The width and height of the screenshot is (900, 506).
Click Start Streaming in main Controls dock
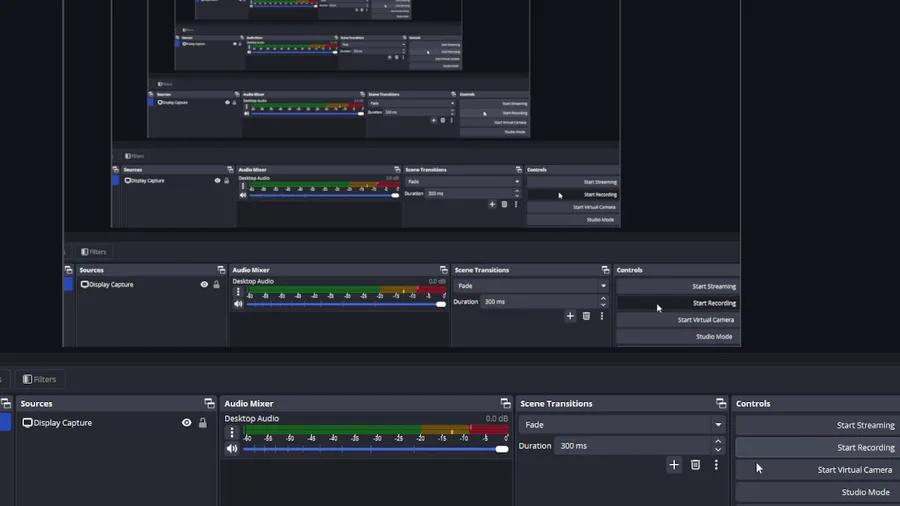(x=817, y=425)
